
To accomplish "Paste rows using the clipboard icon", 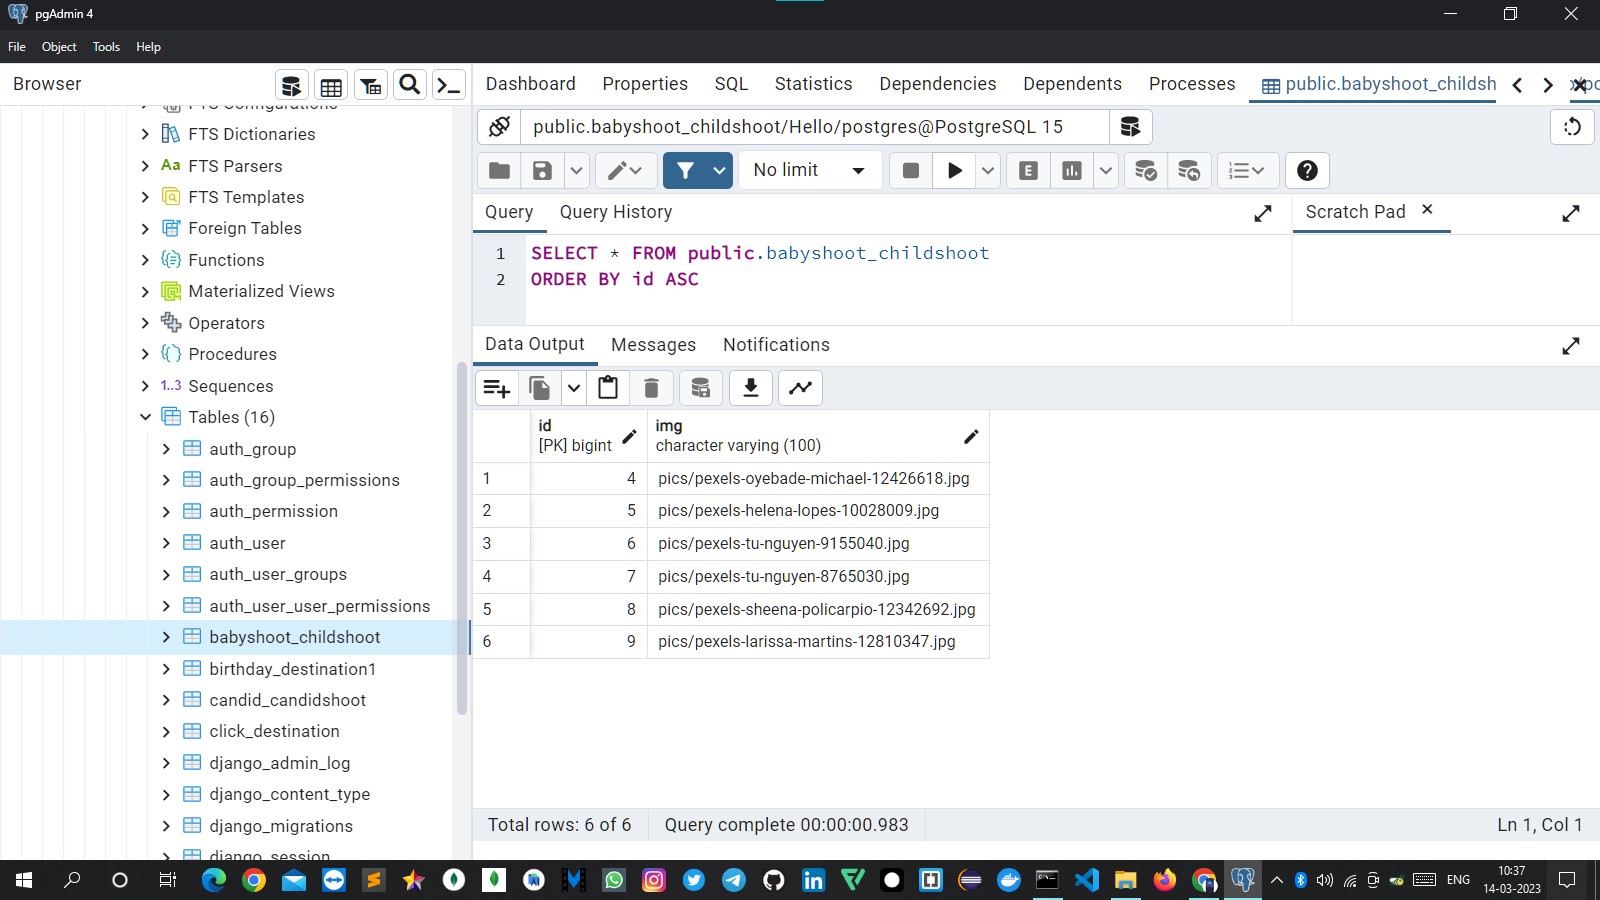I will coord(608,388).
